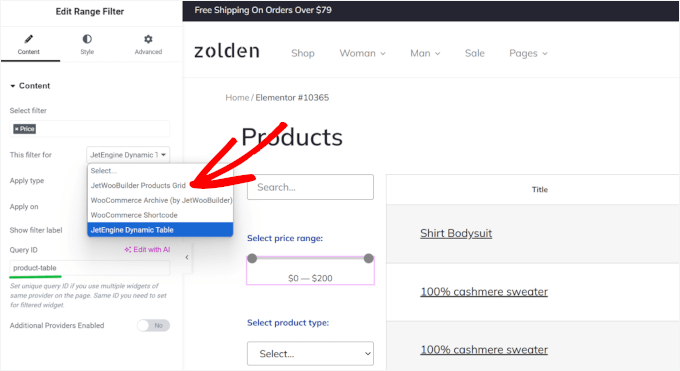The height and width of the screenshot is (371, 680).
Task: Click the Search products field
Action: point(311,187)
